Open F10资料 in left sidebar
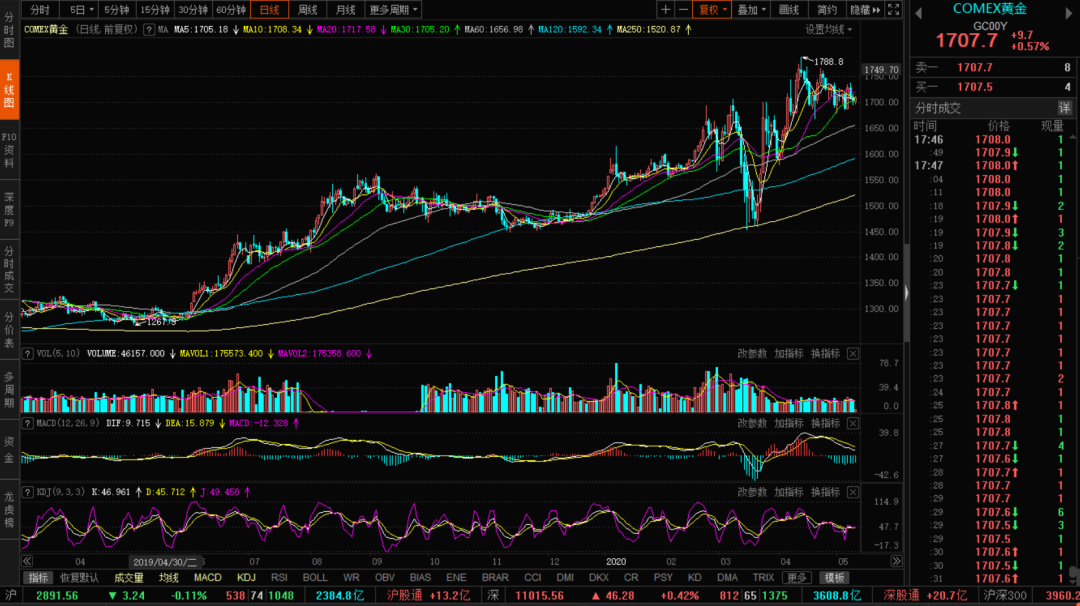The width and height of the screenshot is (1080, 606). click(9, 149)
